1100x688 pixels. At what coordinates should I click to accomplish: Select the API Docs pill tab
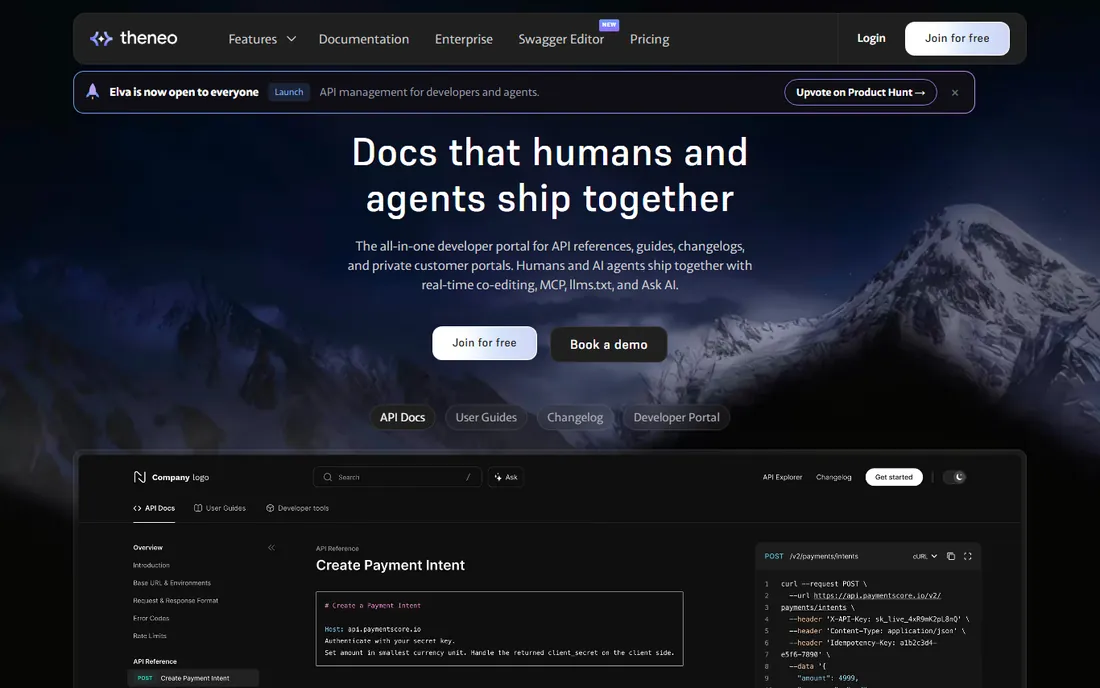pyautogui.click(x=403, y=417)
